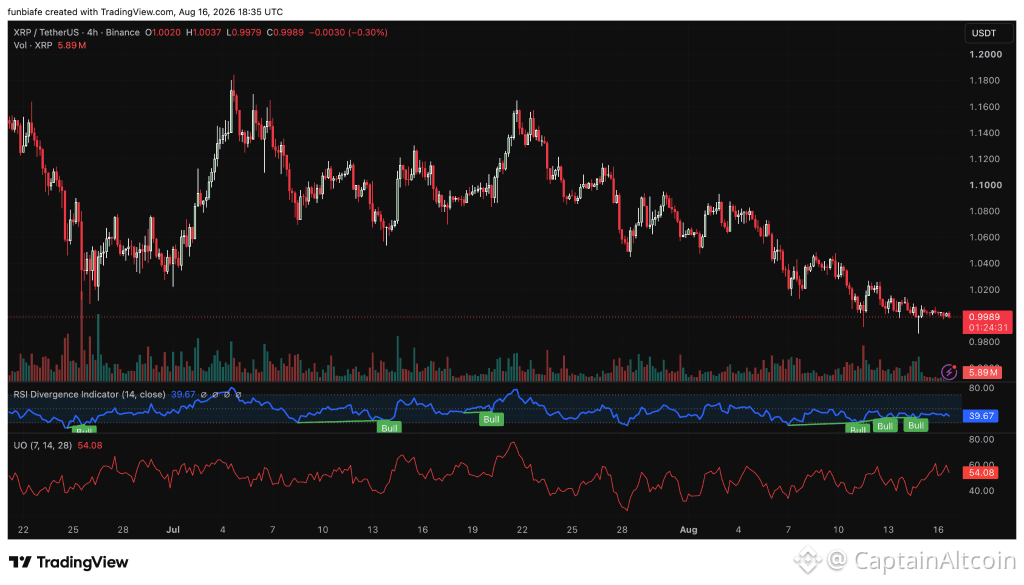Click the 0.9800 price scale label
This screenshot has height=585, width=1024.
click(984, 341)
